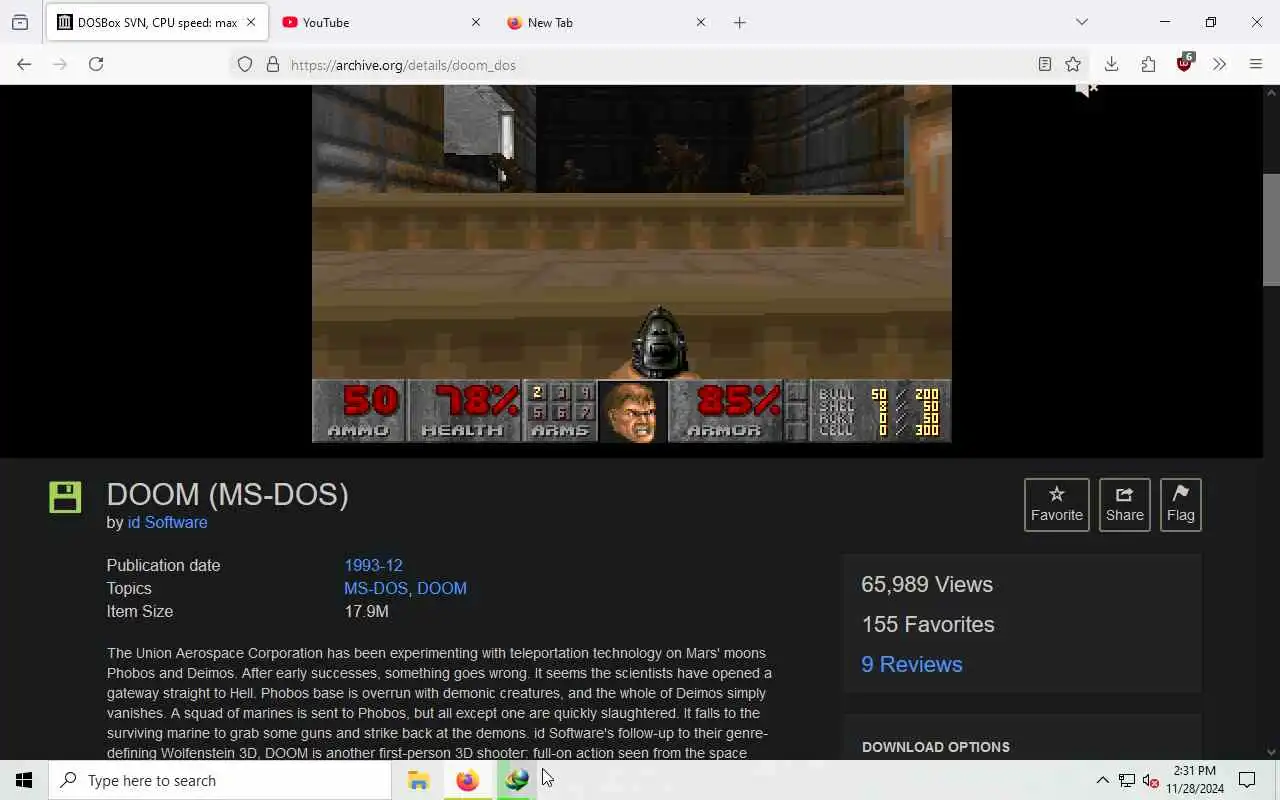
Task: Open the 1993-12 publication date link
Action: pos(373,565)
